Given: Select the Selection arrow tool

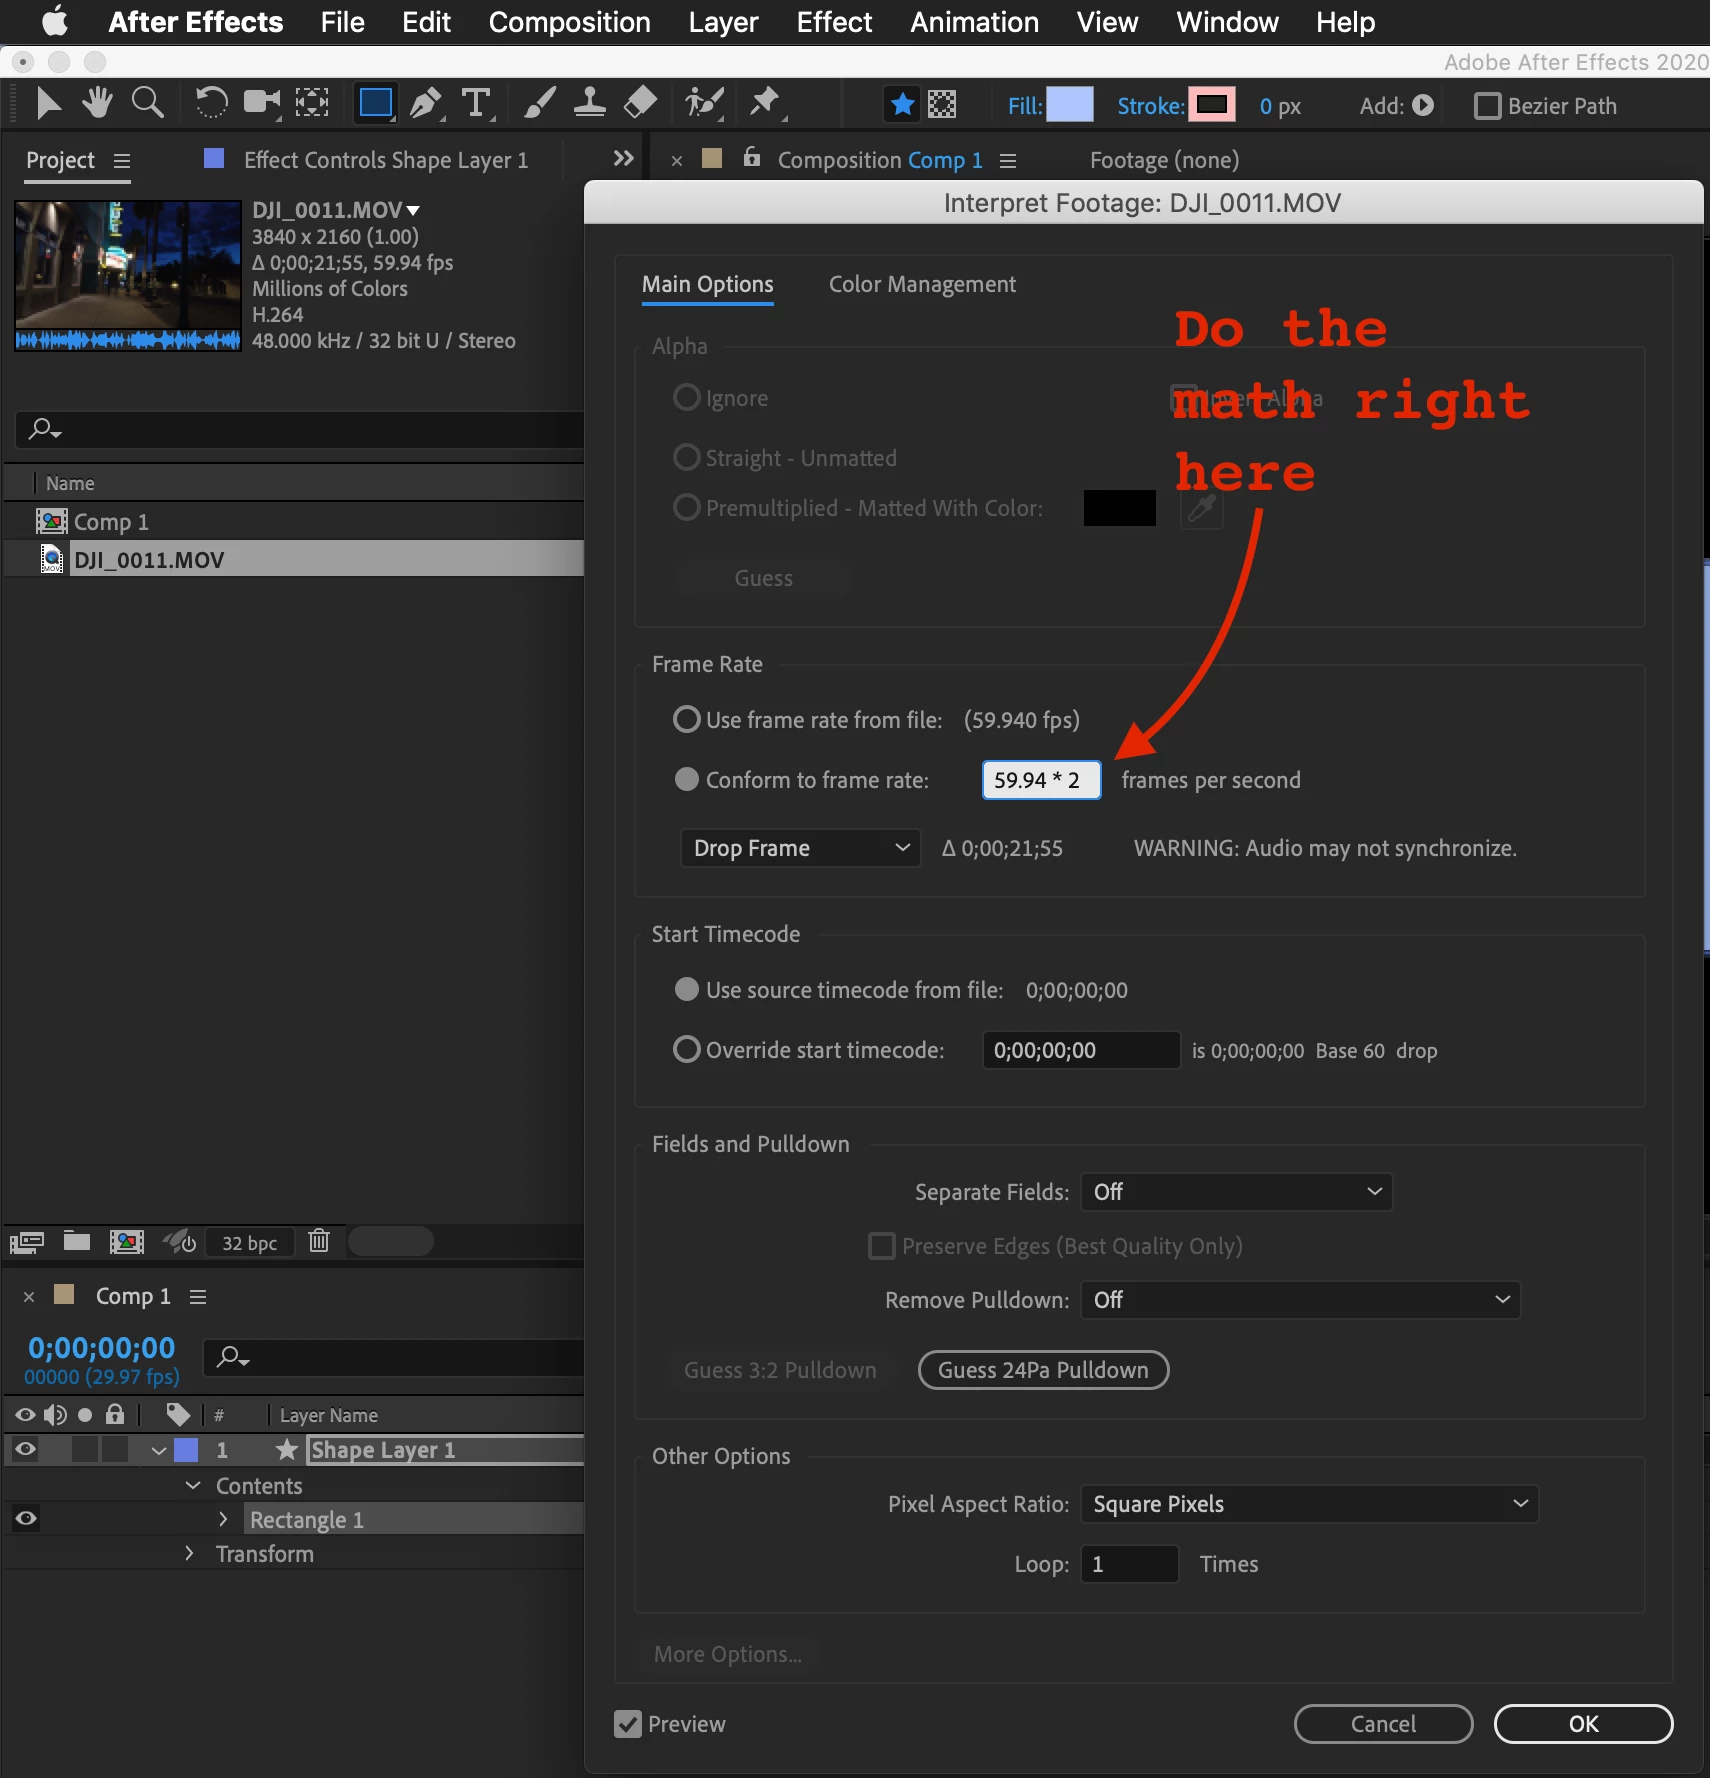Looking at the screenshot, I should (x=47, y=103).
